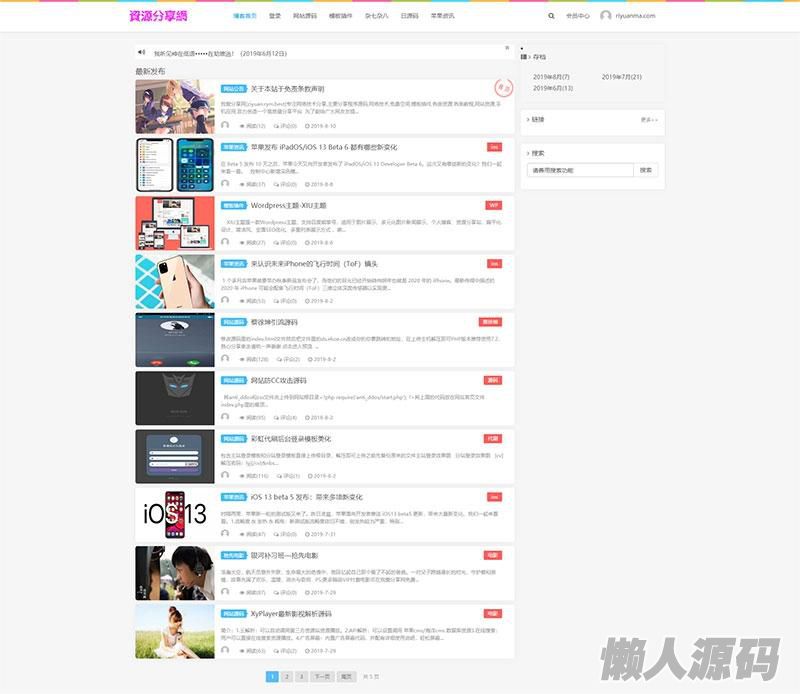800x694 pixels.
Task: Click the 最新发布 section heading
Action: coord(150,71)
